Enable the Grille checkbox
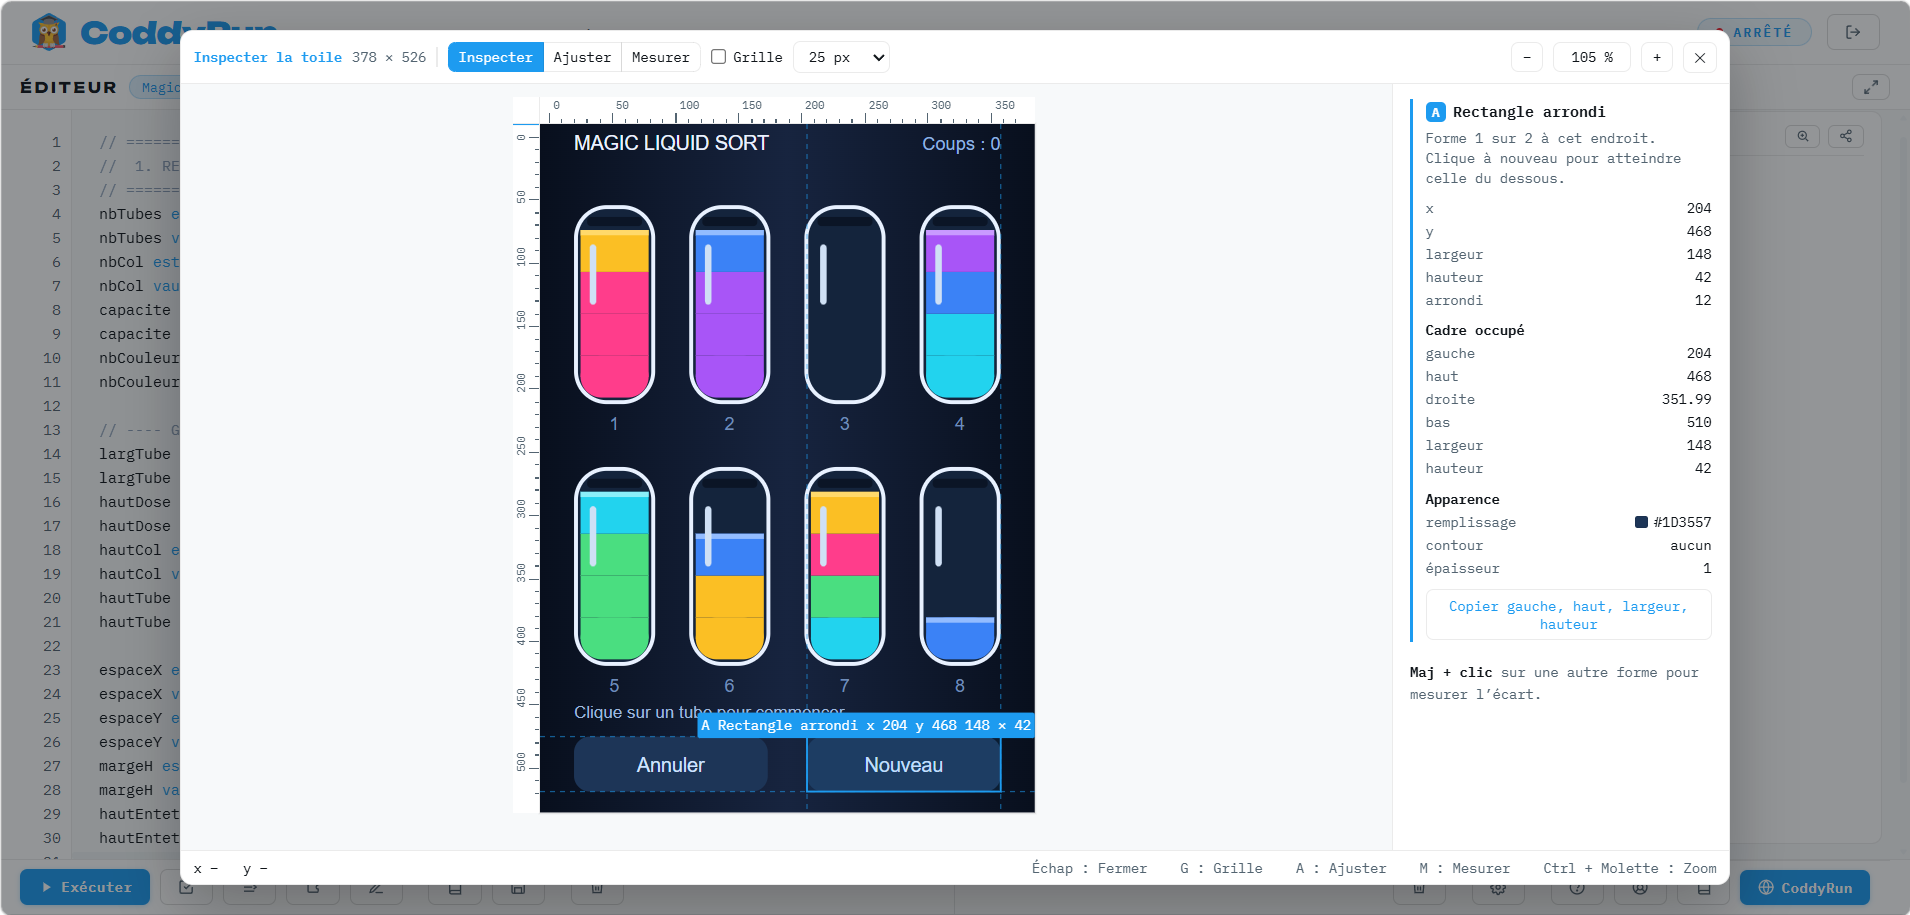Screen dimensions: 1910x915 pyautogui.click(x=718, y=57)
